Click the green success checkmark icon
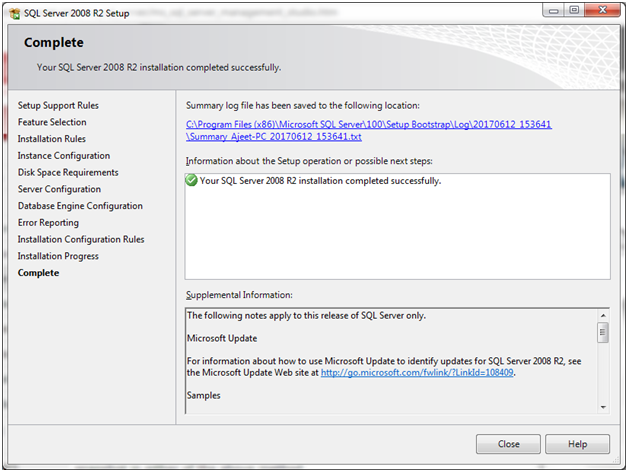The height and width of the screenshot is (472, 628). pyautogui.click(x=192, y=181)
